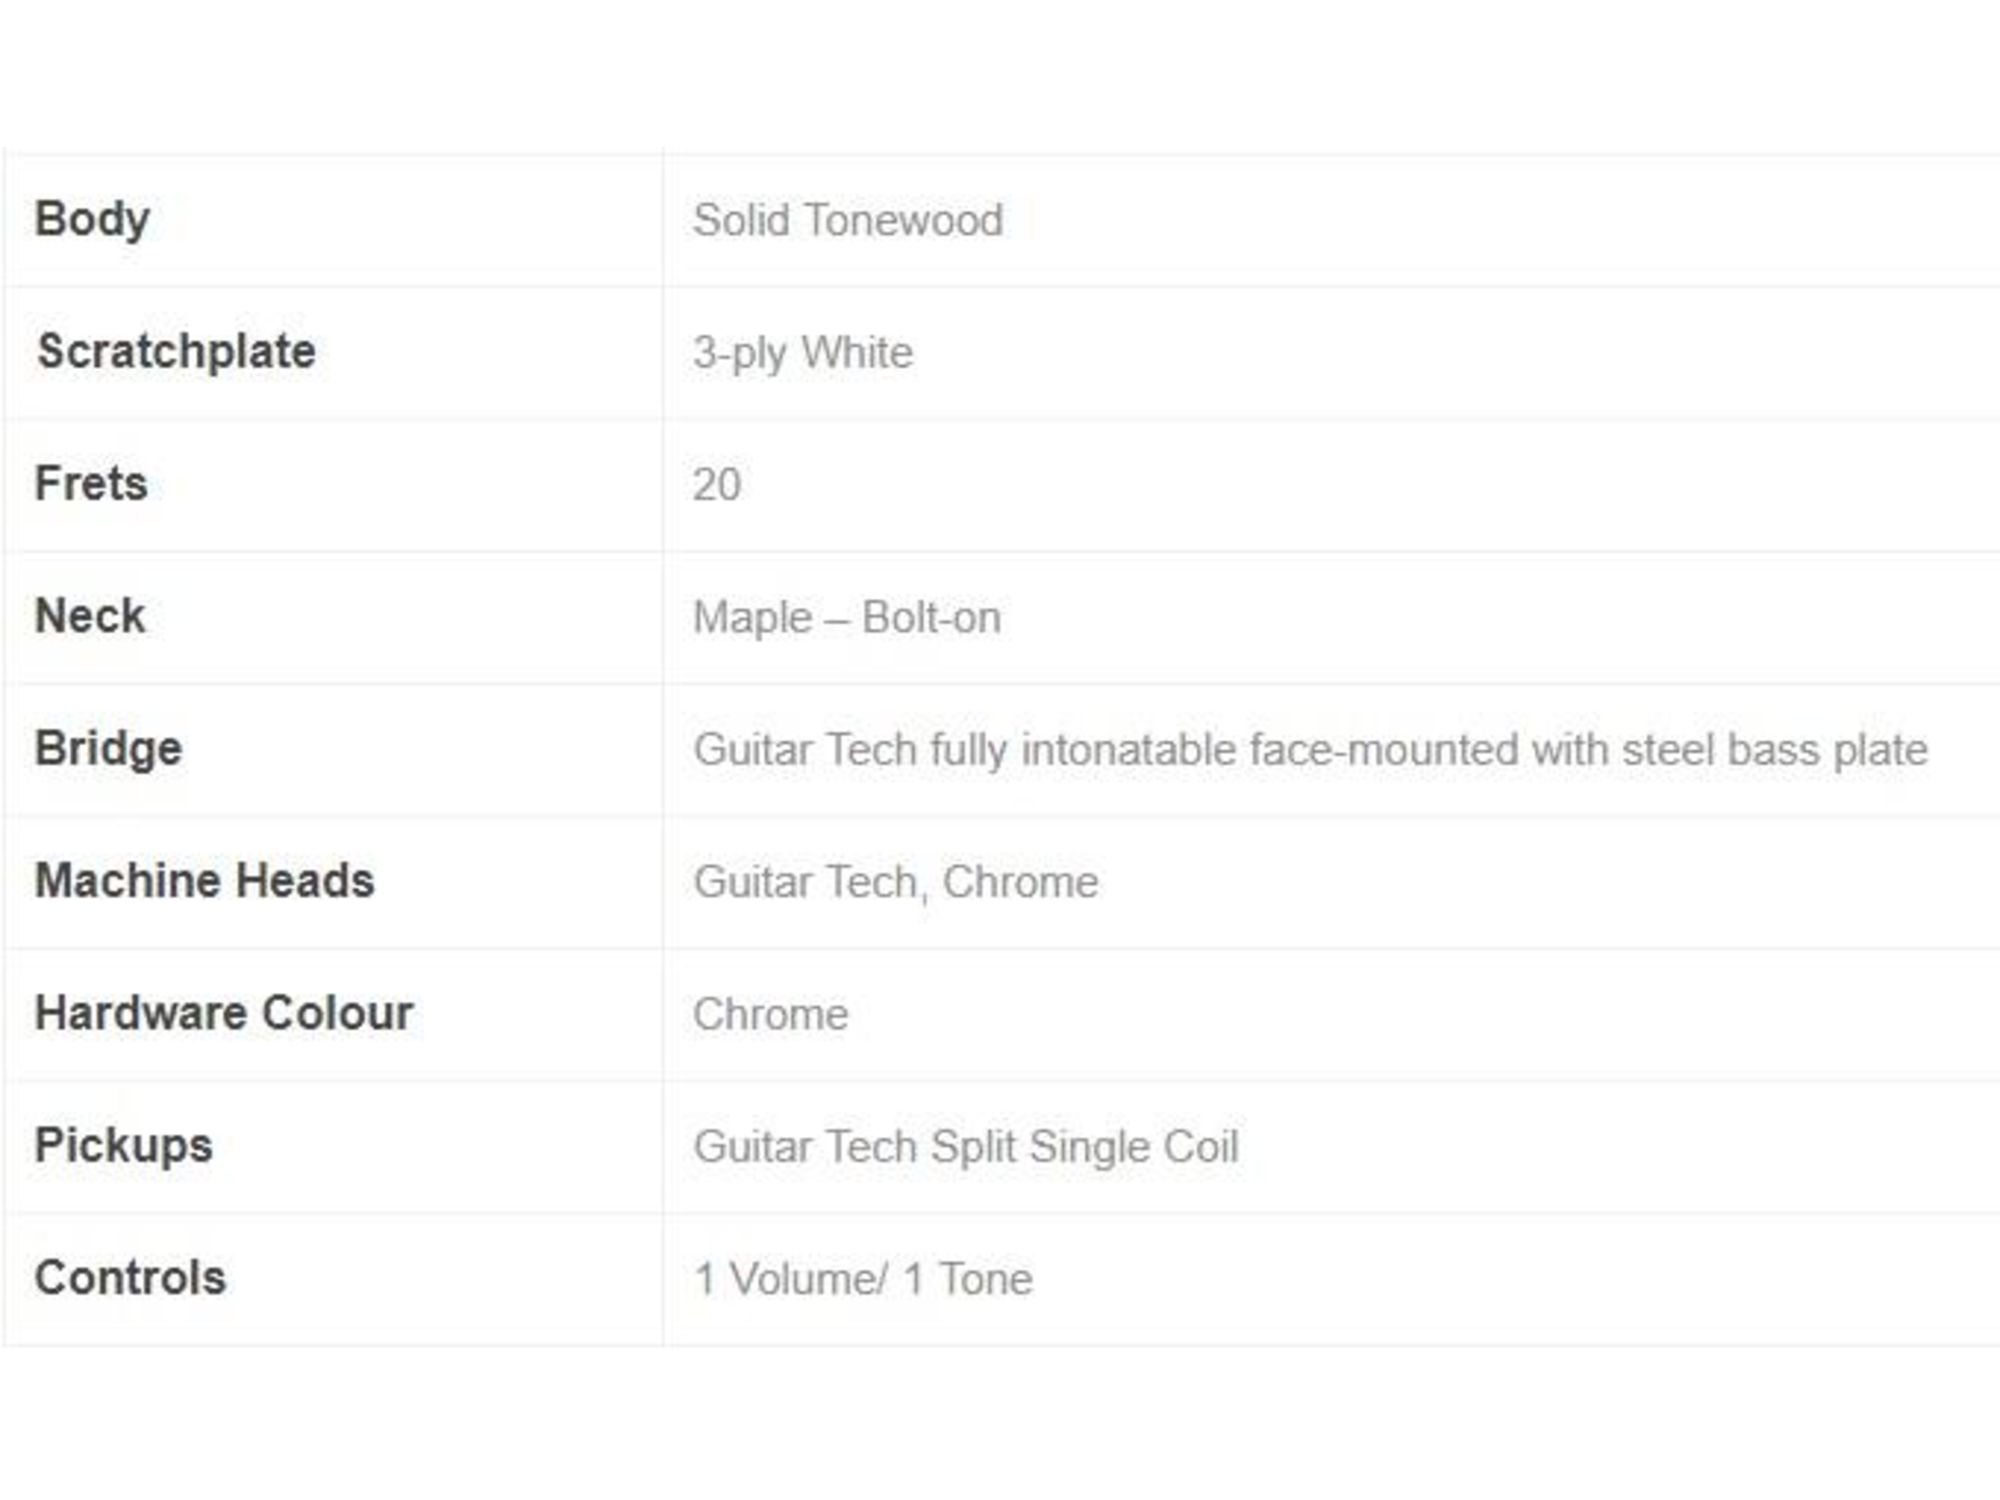
Task: Click the words steel bass plate
Action: (x=1775, y=750)
